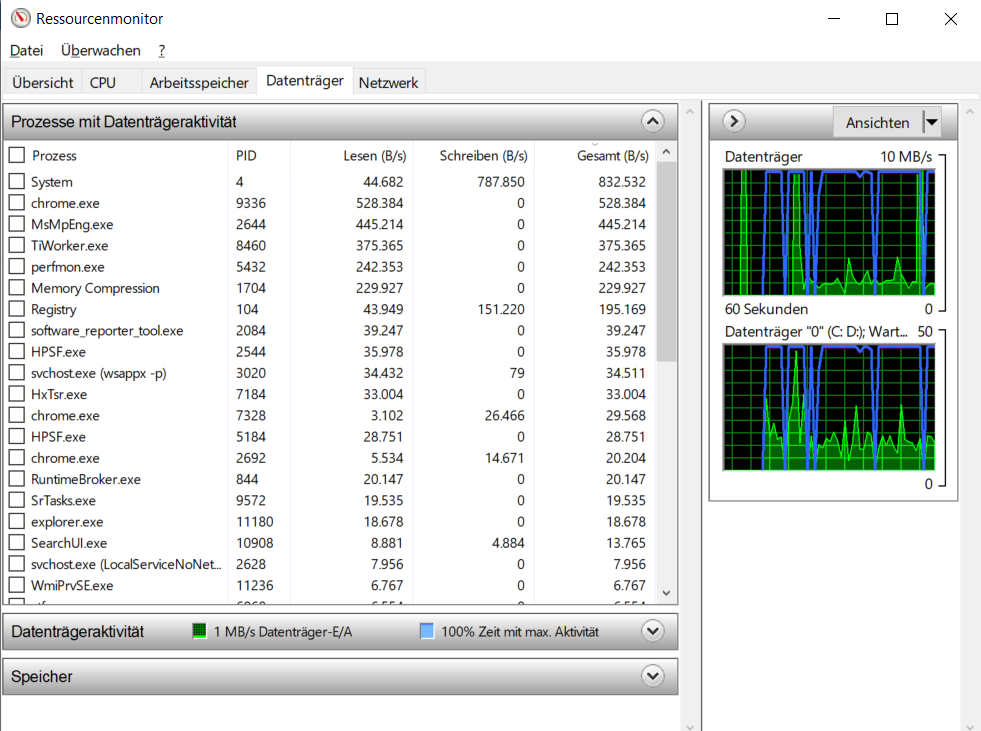This screenshot has width=981, height=731.
Task: Click the Datenträger "0" (C: D:) queue graph
Action: (x=829, y=407)
